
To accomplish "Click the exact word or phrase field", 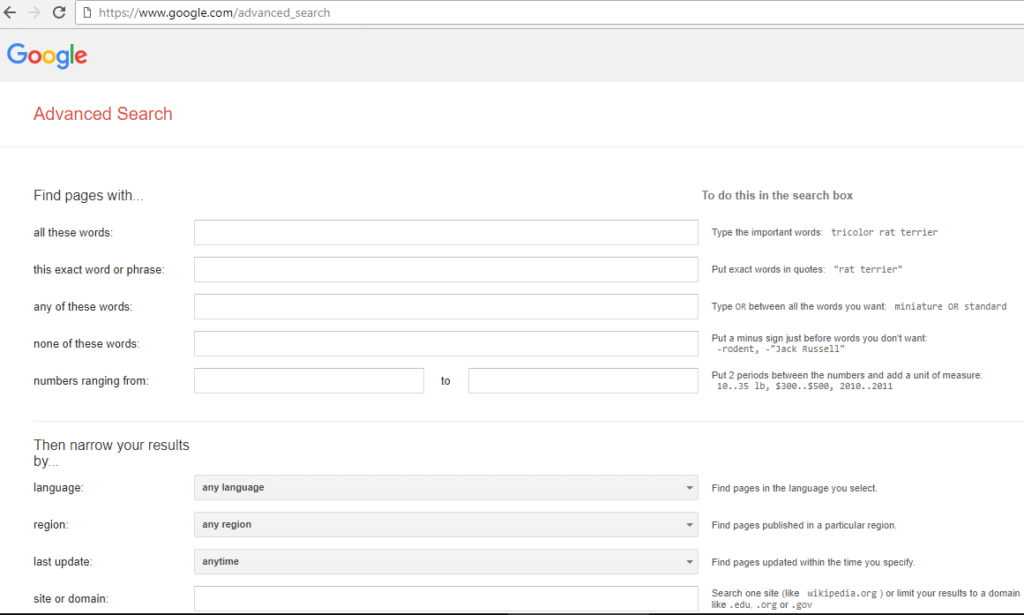I will (445, 269).
